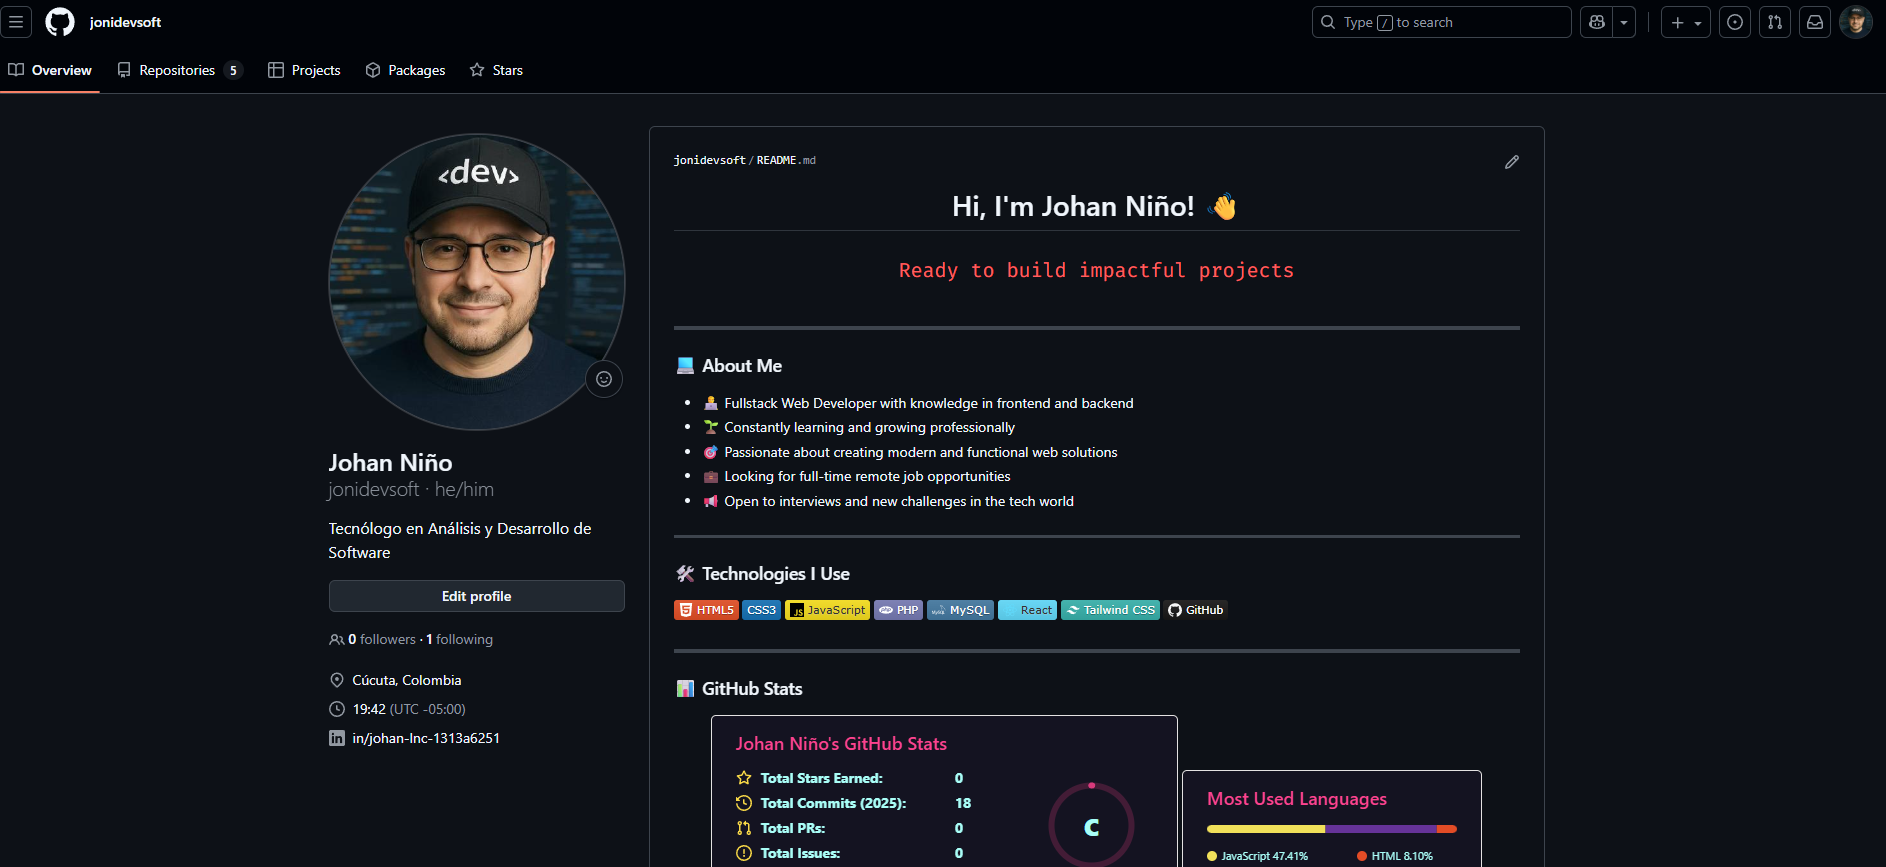
Task: Click the GitHub technology badge
Action: [x=1196, y=610]
